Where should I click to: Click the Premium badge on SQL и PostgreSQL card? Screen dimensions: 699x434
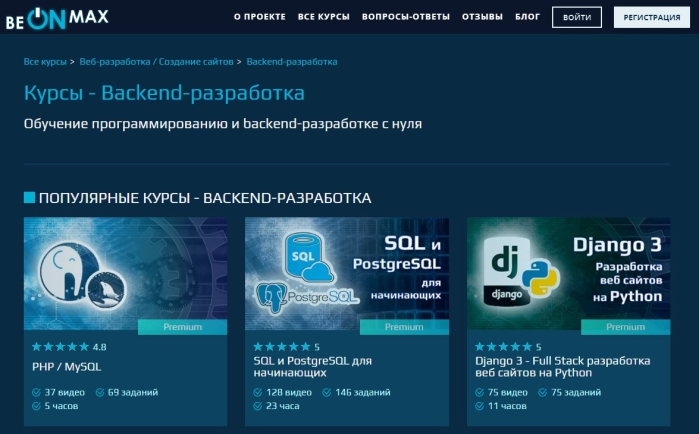(404, 327)
